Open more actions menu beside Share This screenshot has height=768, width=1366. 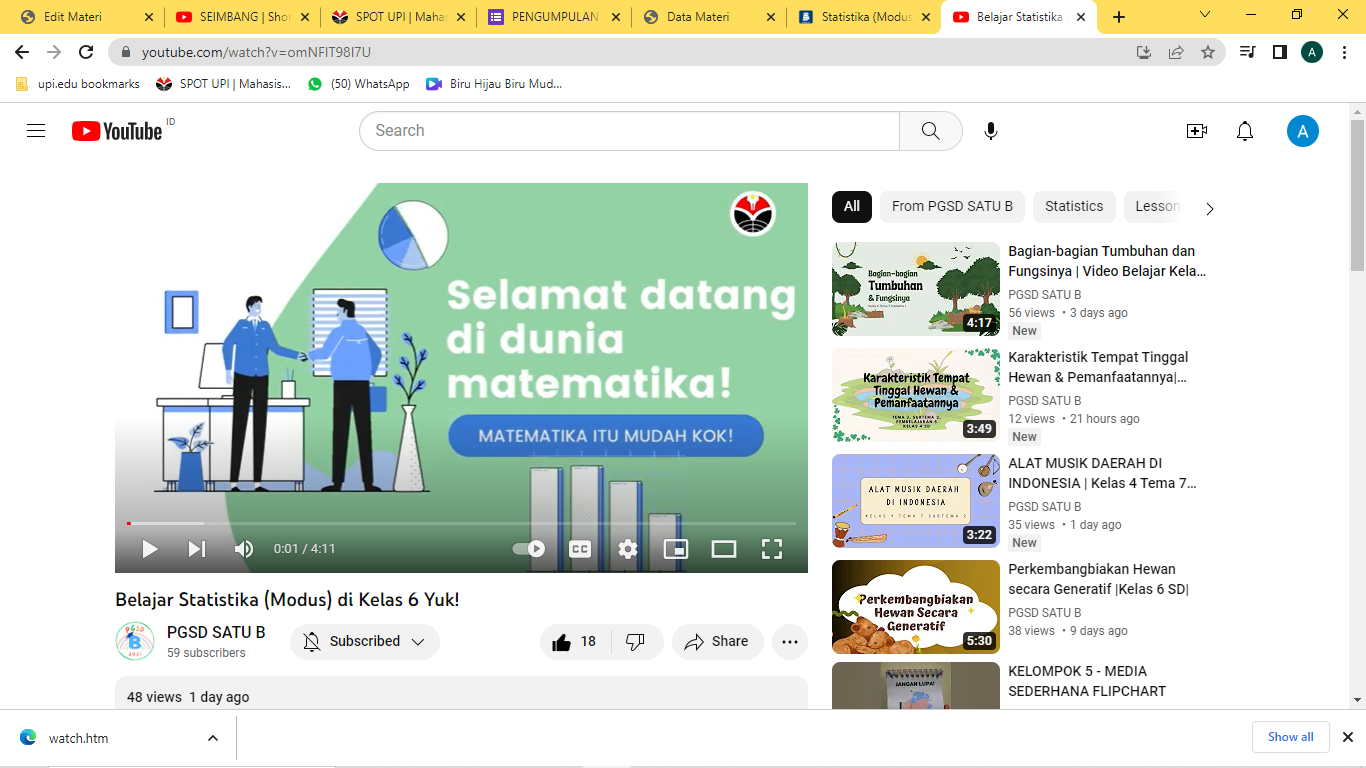coord(789,642)
